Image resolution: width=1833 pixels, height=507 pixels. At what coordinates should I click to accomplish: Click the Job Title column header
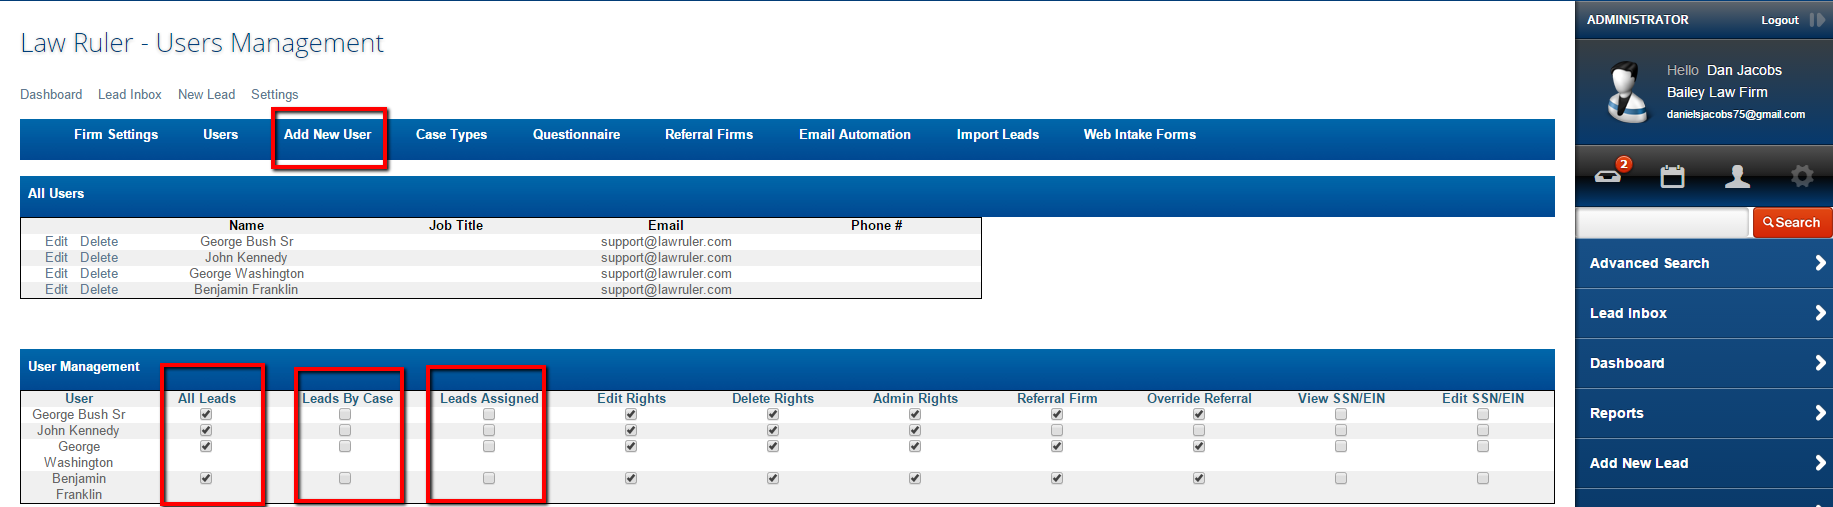pos(456,225)
